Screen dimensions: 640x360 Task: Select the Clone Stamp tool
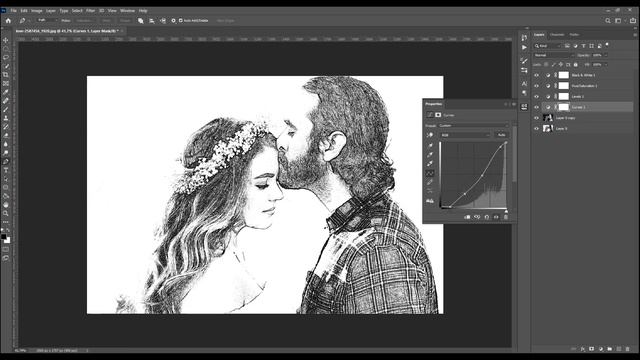(x=6, y=118)
